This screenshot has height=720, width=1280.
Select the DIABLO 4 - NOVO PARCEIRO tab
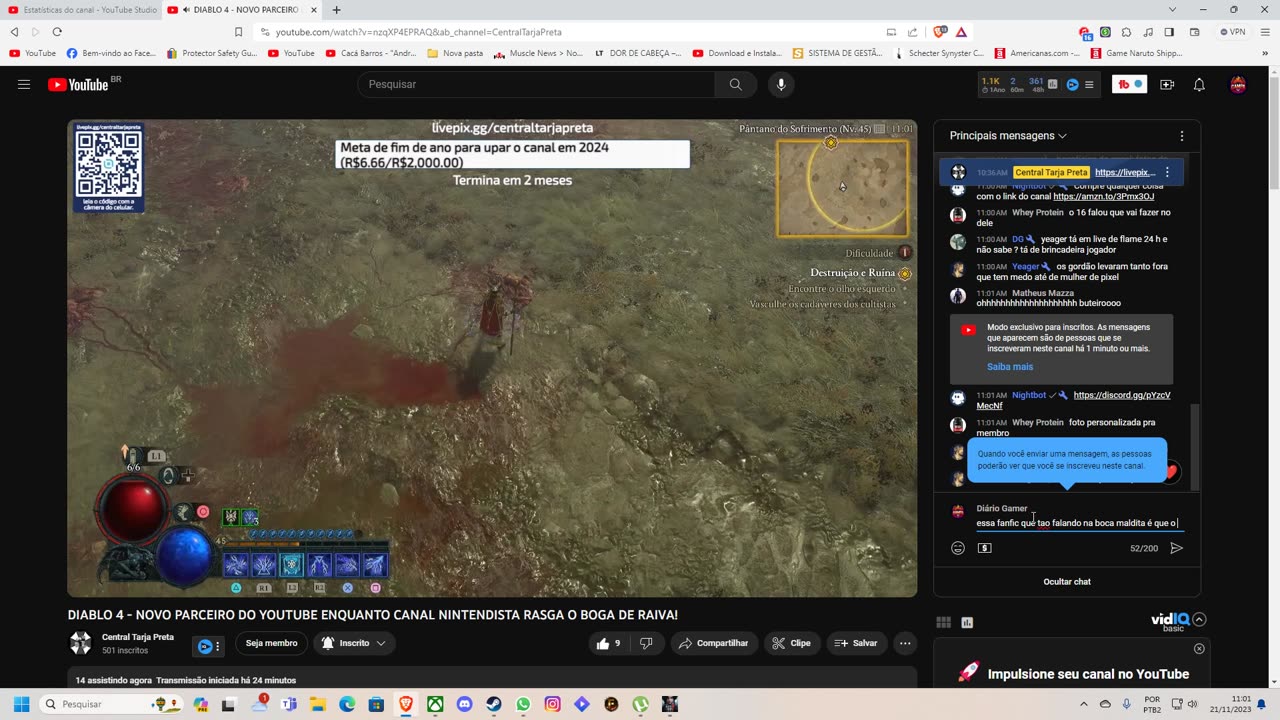point(241,9)
